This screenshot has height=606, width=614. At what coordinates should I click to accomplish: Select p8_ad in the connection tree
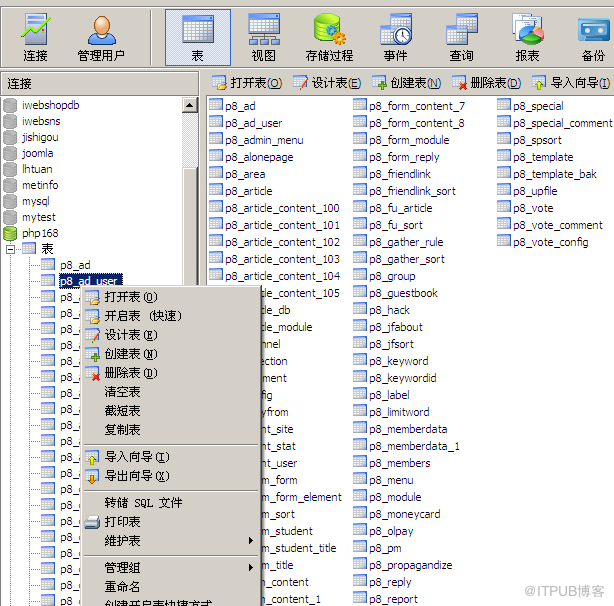point(75,265)
